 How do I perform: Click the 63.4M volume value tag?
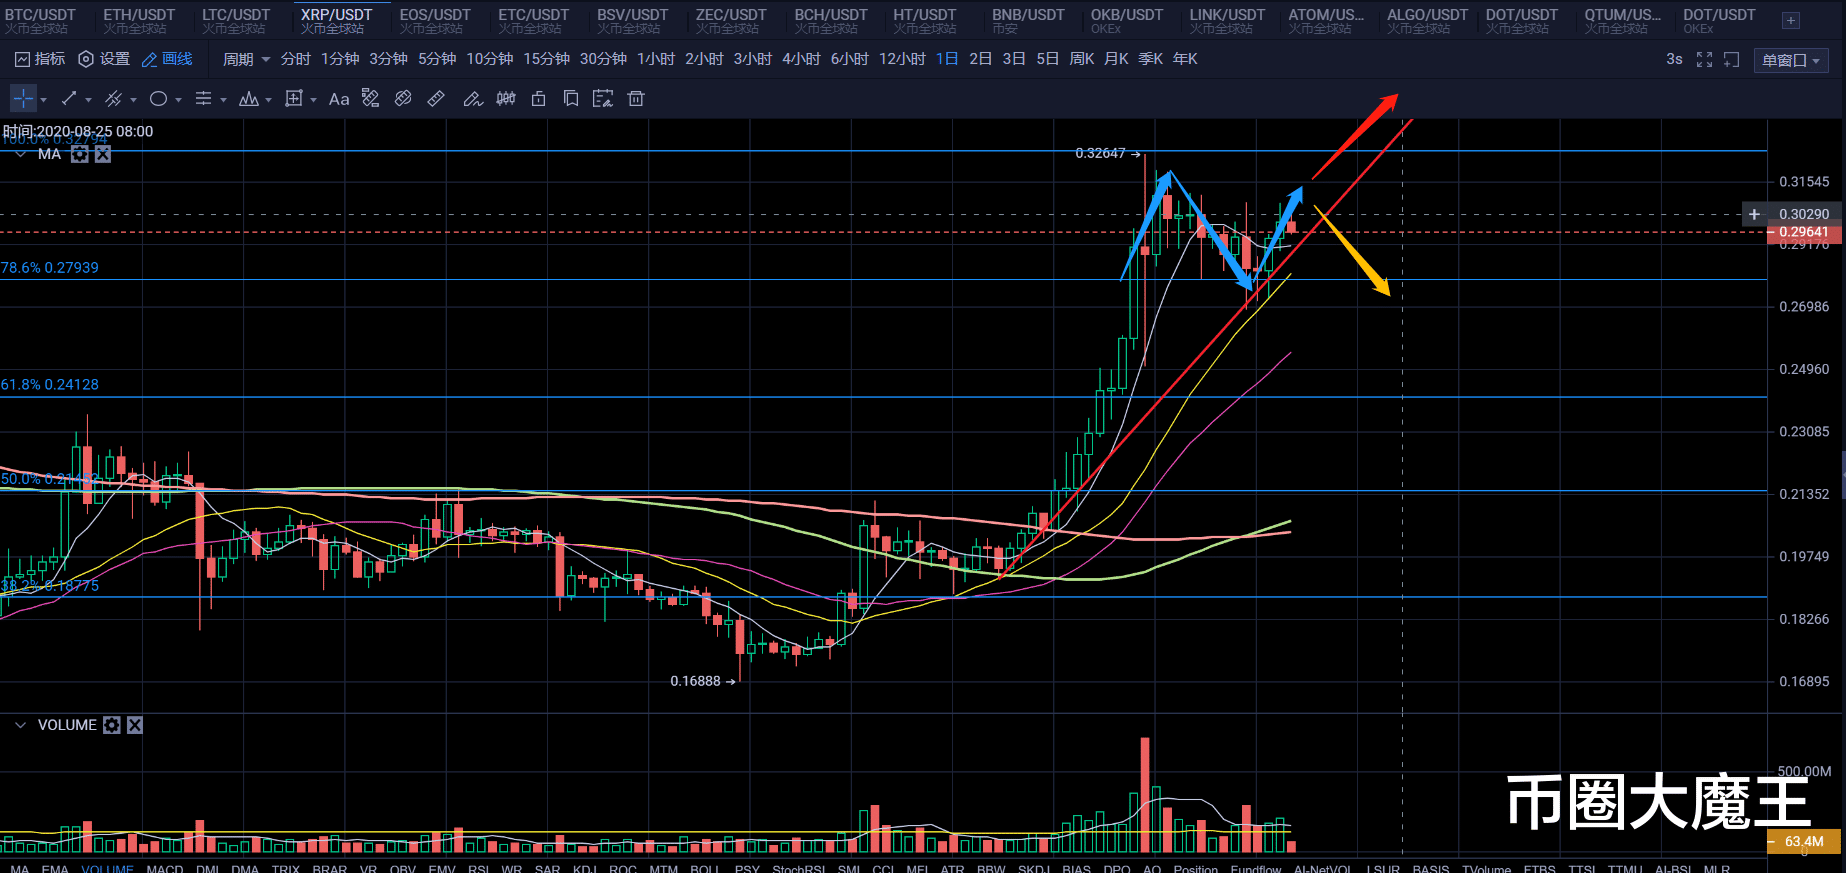point(1804,842)
